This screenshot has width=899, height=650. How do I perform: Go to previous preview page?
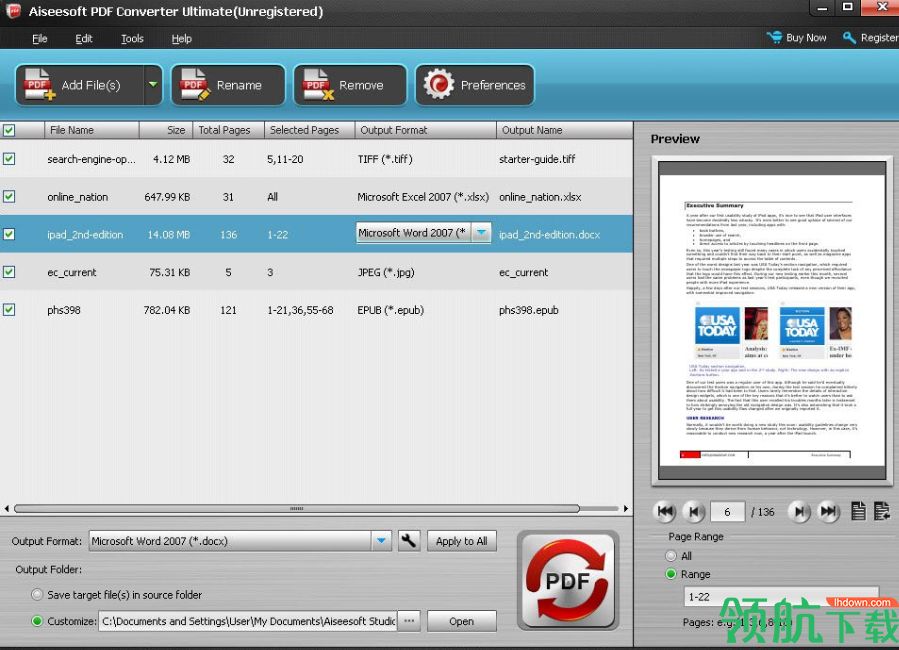pyautogui.click(x=694, y=511)
